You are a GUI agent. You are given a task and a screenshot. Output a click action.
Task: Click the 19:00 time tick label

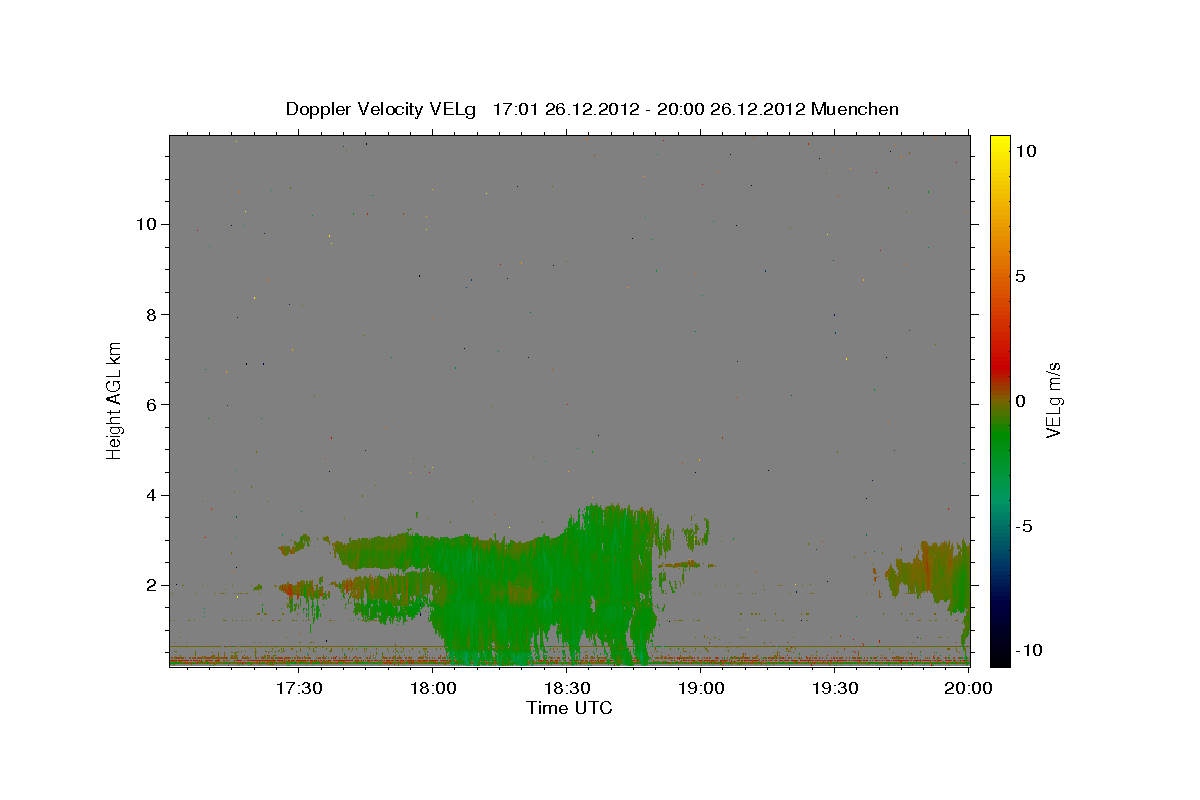pyautogui.click(x=700, y=688)
